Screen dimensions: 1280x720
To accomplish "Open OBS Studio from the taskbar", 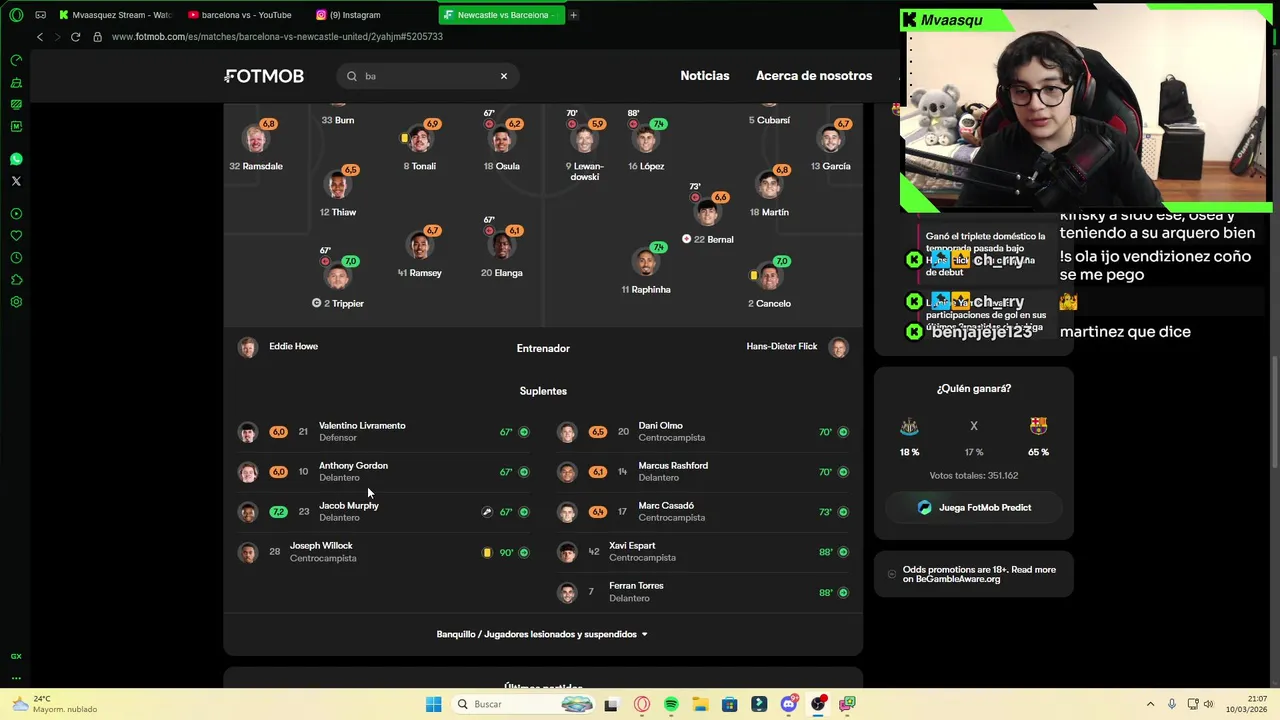I will coord(818,704).
